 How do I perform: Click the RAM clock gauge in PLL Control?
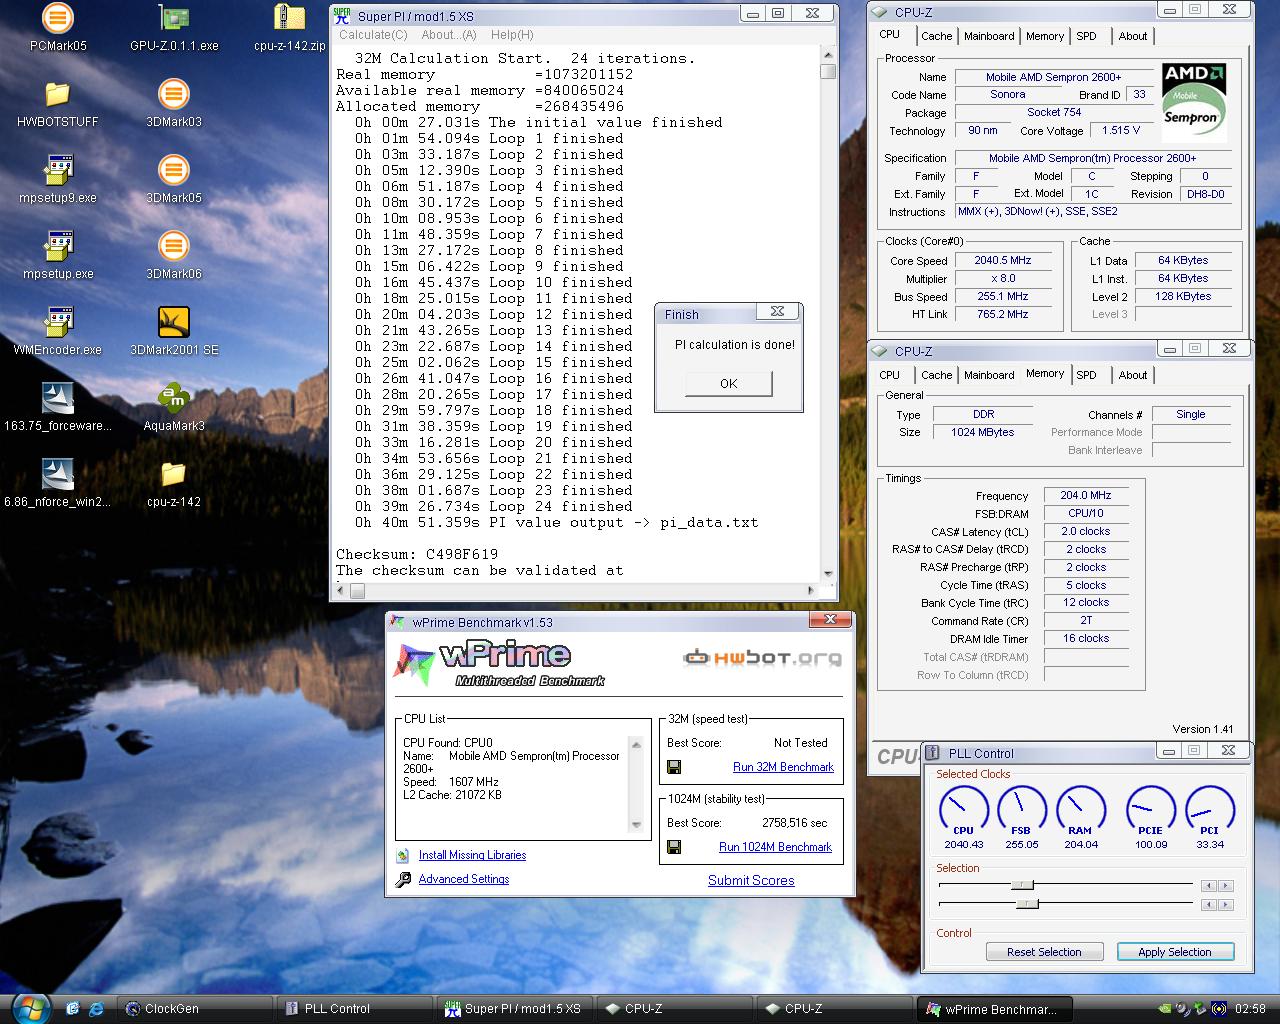[x=1081, y=812]
